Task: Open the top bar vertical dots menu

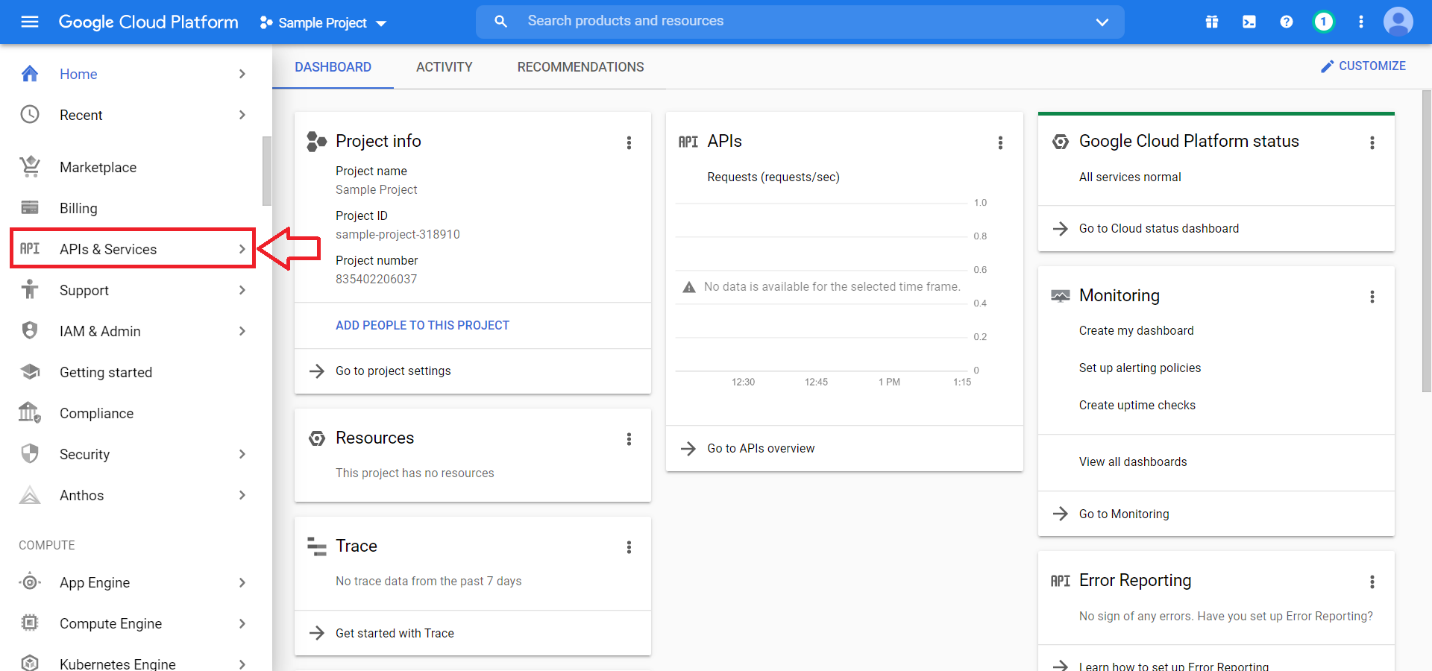Action: (x=1361, y=21)
